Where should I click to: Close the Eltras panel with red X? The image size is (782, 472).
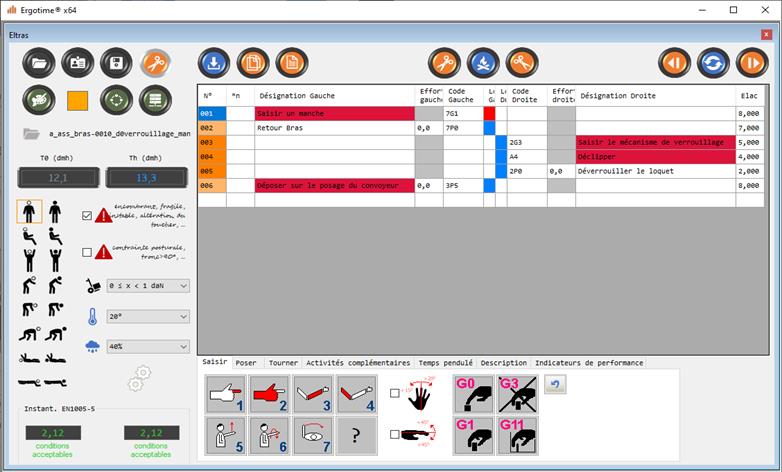767,35
